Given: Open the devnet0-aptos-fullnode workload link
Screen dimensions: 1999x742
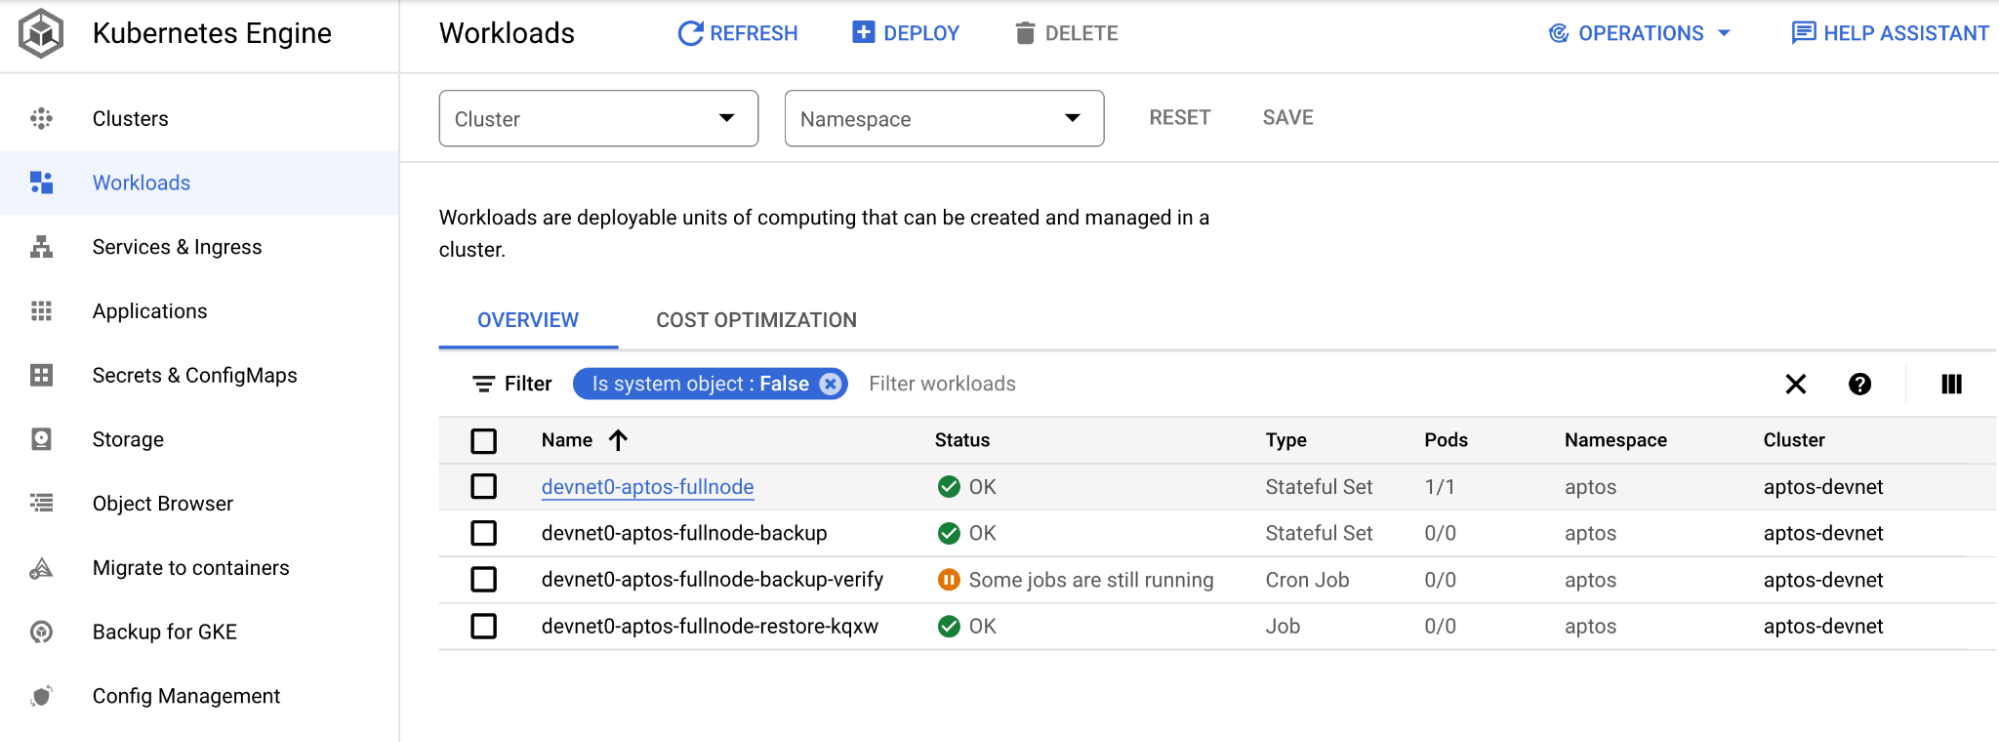Looking at the screenshot, I should (x=647, y=487).
